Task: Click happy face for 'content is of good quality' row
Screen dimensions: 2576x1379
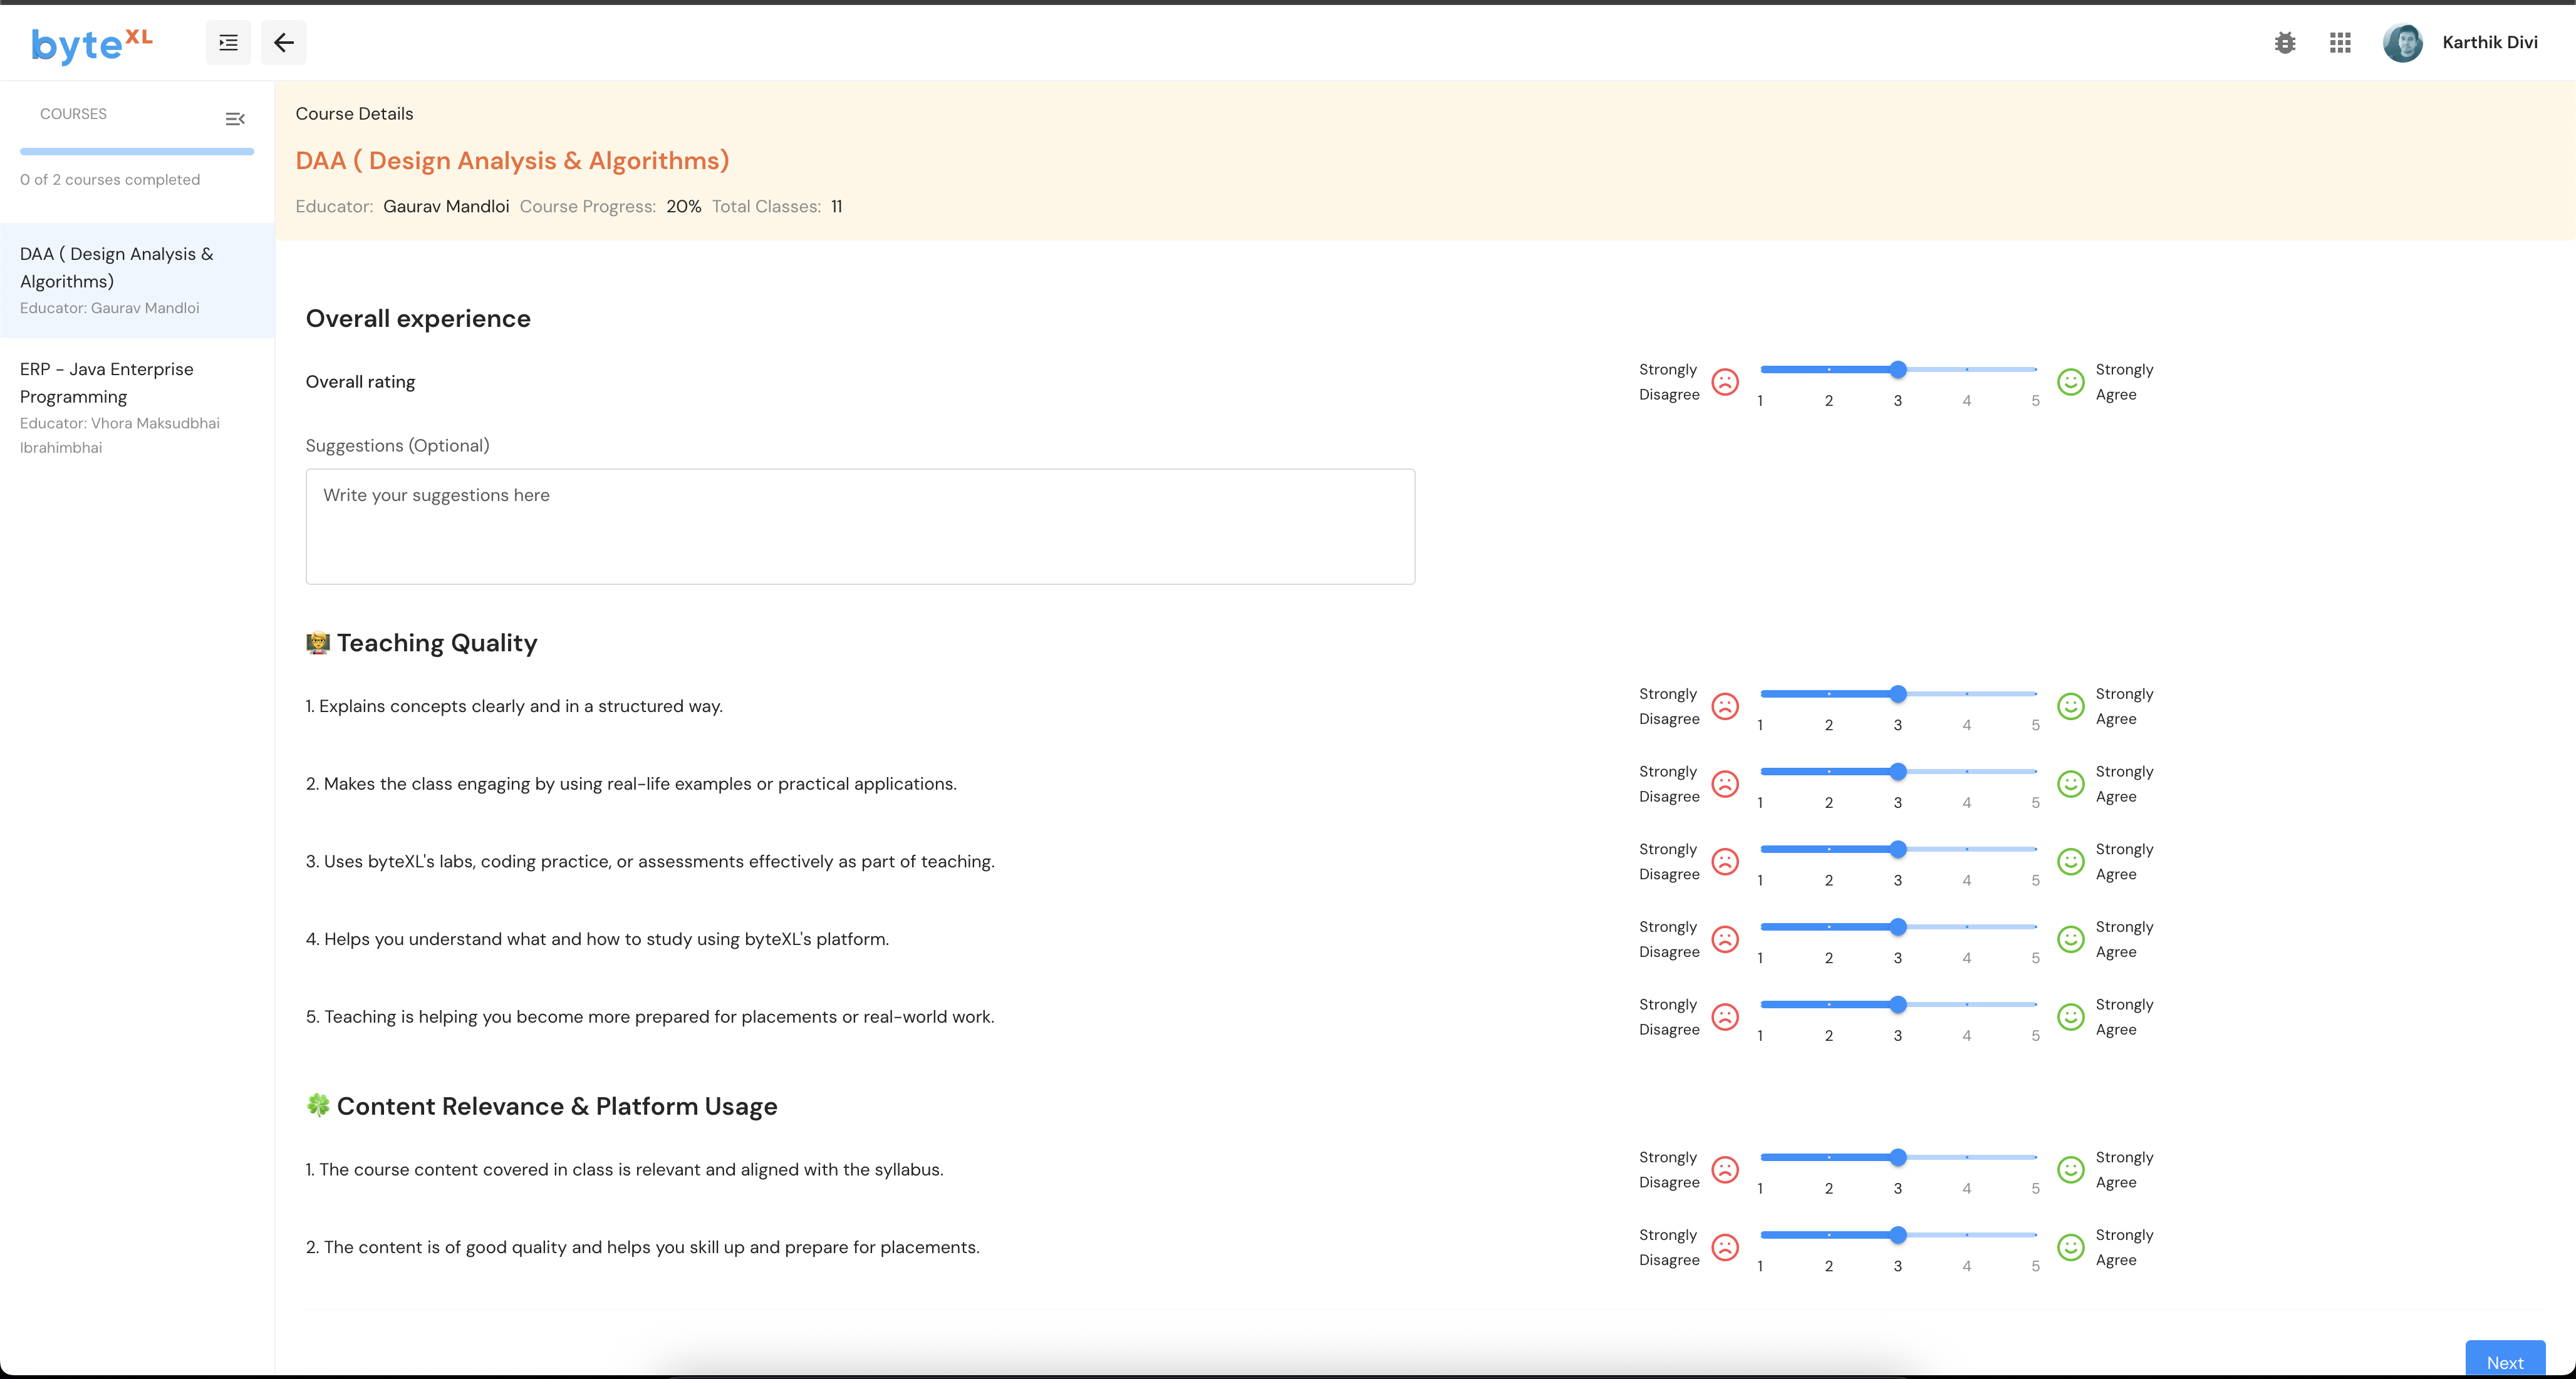Action: 2070,1247
